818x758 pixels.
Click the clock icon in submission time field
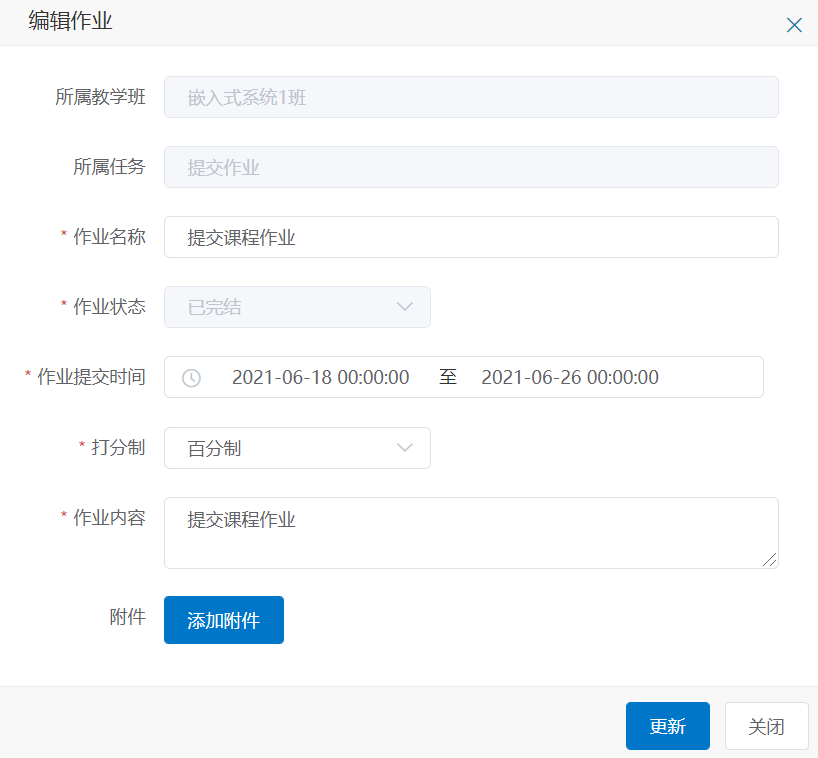point(191,378)
